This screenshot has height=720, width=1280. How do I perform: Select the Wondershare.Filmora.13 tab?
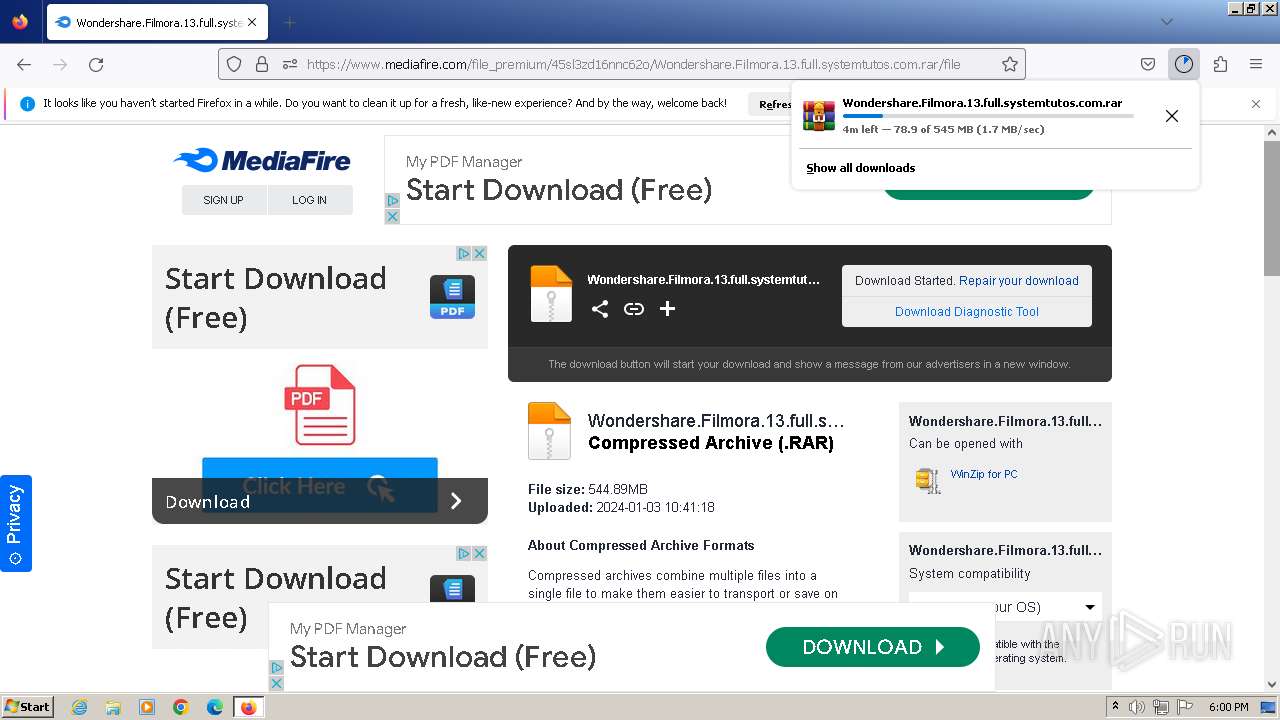tap(157, 22)
